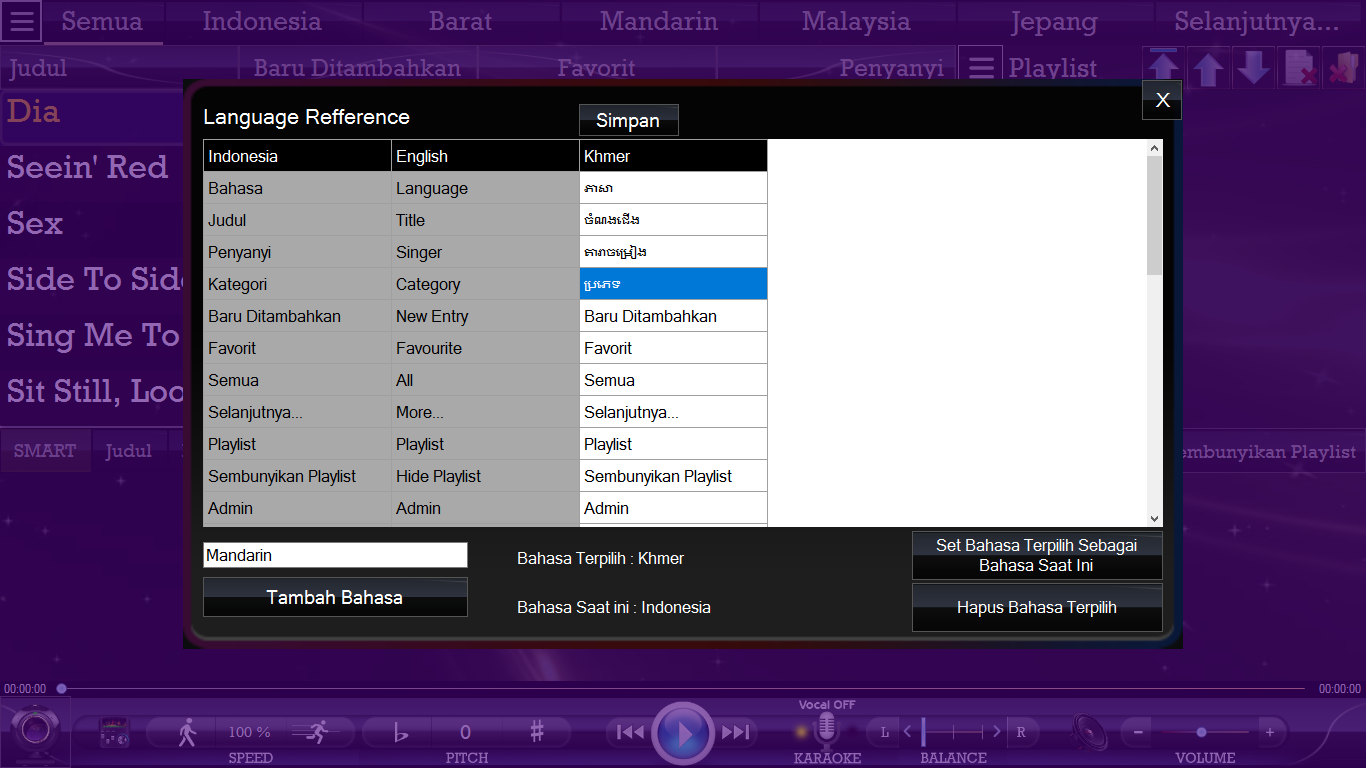
Task: Click the table scrollbar up arrow
Action: tap(1155, 148)
